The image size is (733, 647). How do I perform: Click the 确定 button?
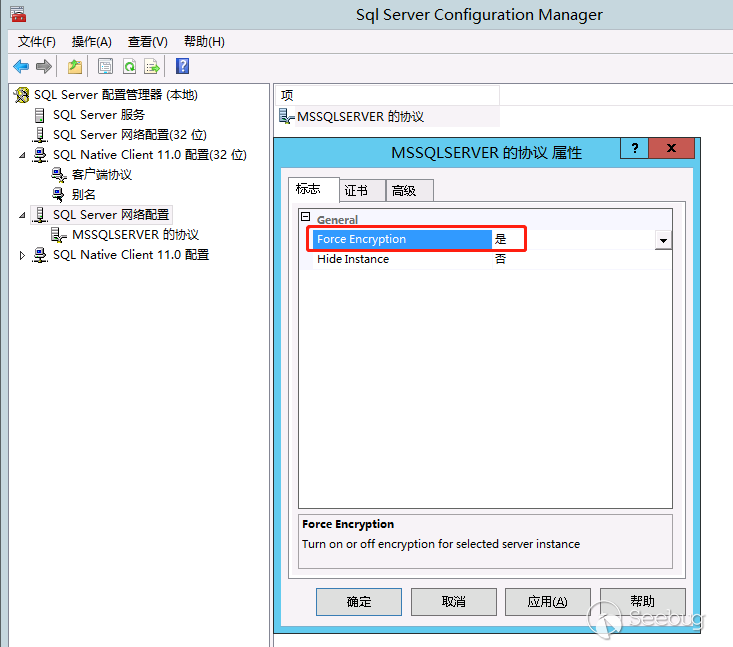click(359, 602)
